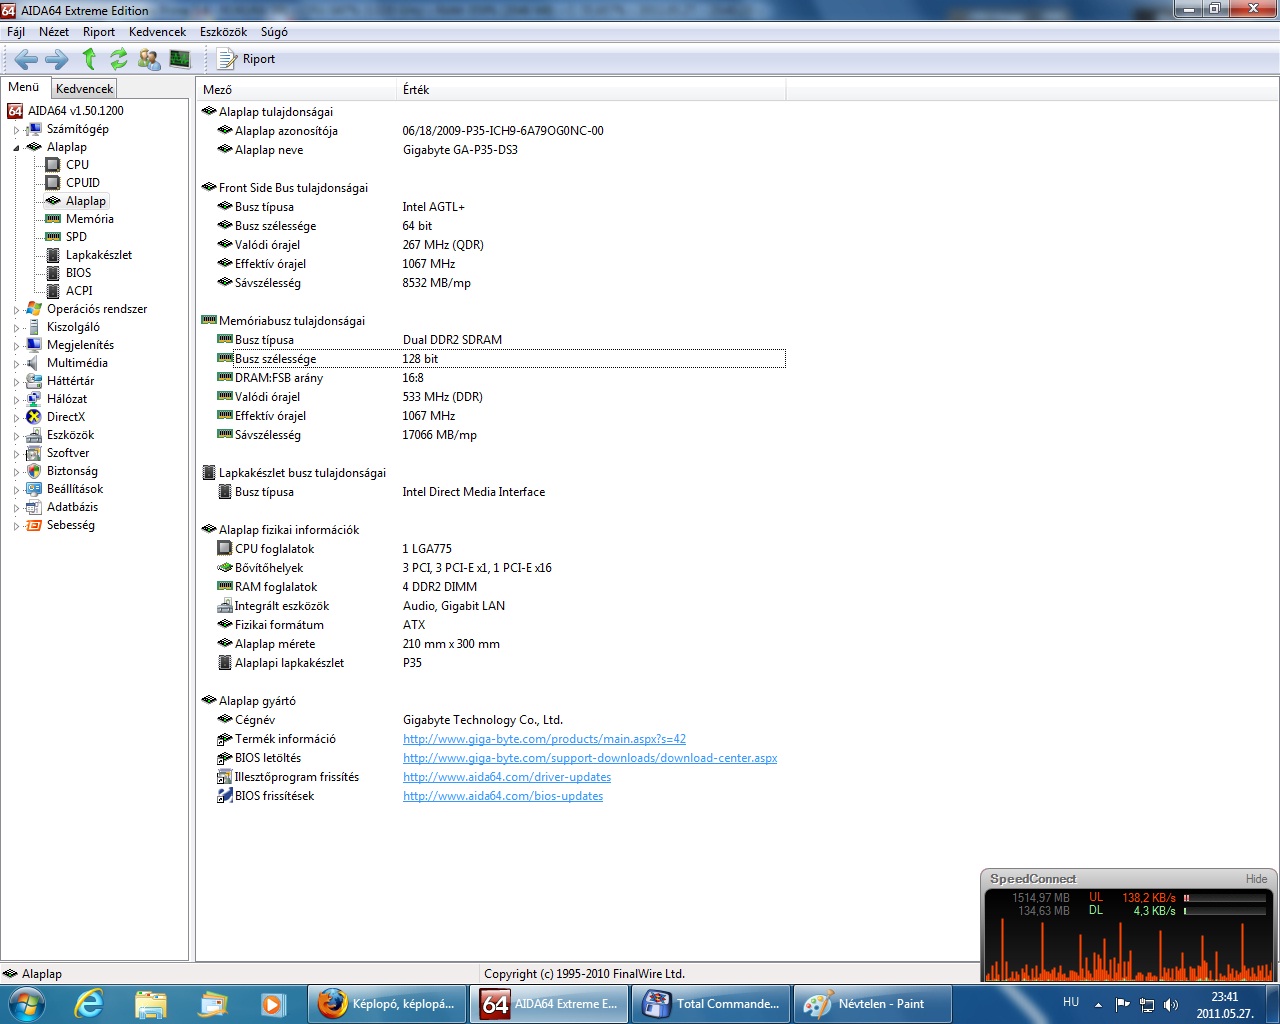Select the Alaplap neve row

coord(500,150)
